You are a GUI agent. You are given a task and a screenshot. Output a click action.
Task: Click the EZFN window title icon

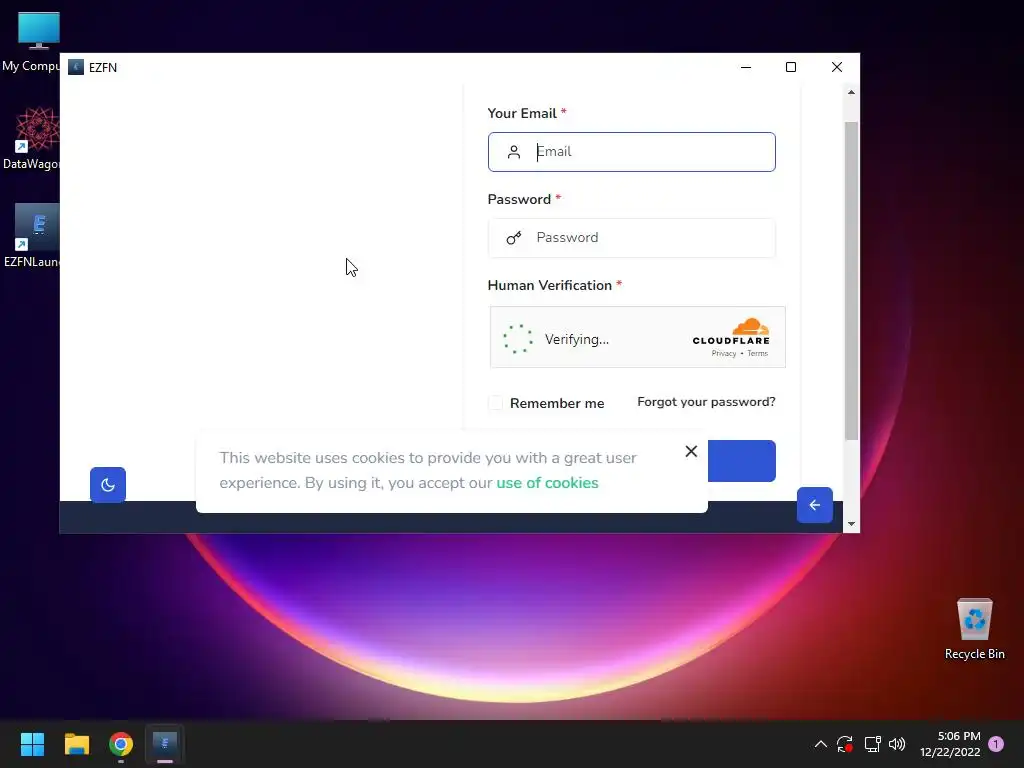(x=76, y=67)
